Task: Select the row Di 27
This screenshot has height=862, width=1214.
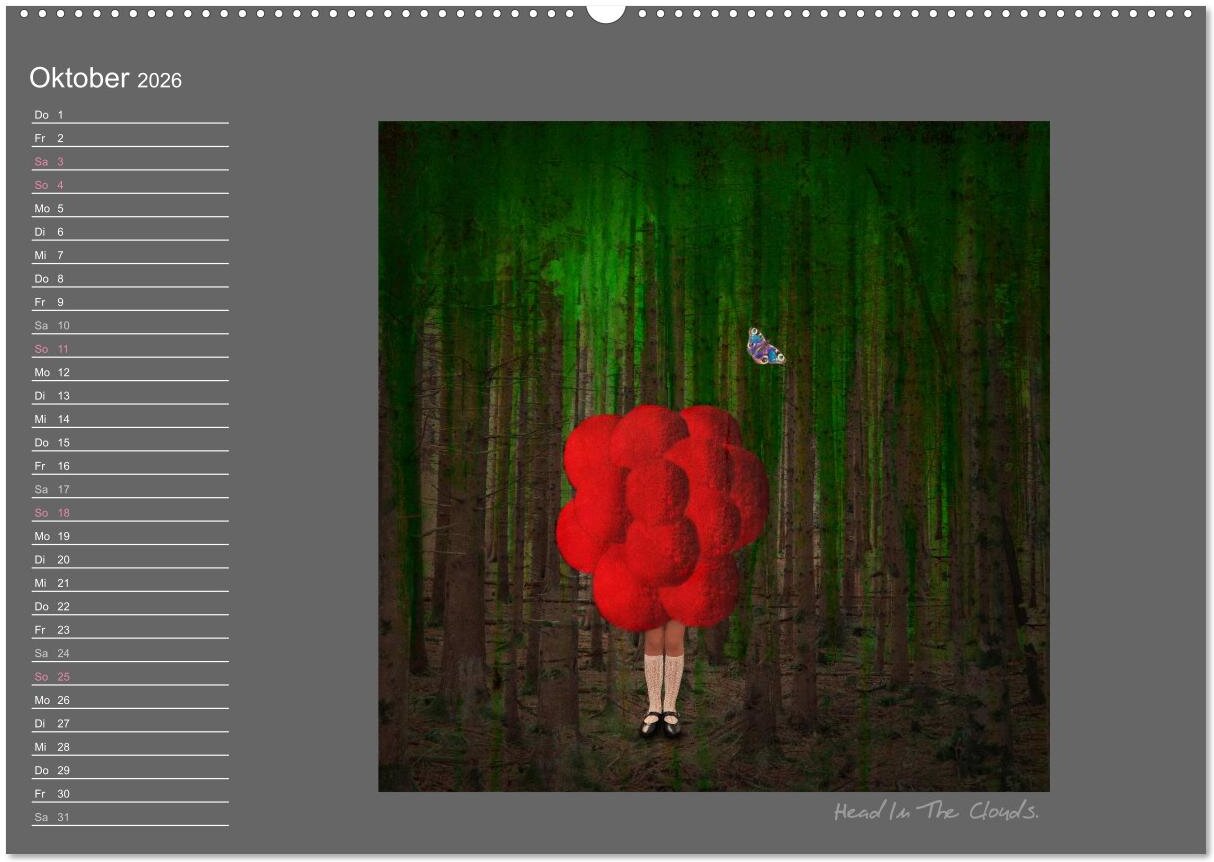Action: click(x=130, y=723)
